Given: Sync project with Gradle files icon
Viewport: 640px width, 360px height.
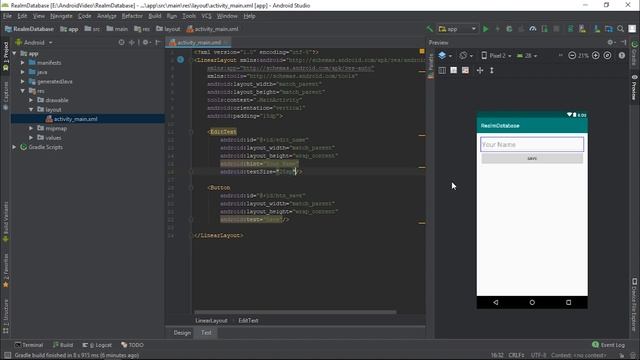Looking at the screenshot, I should pos(571,29).
